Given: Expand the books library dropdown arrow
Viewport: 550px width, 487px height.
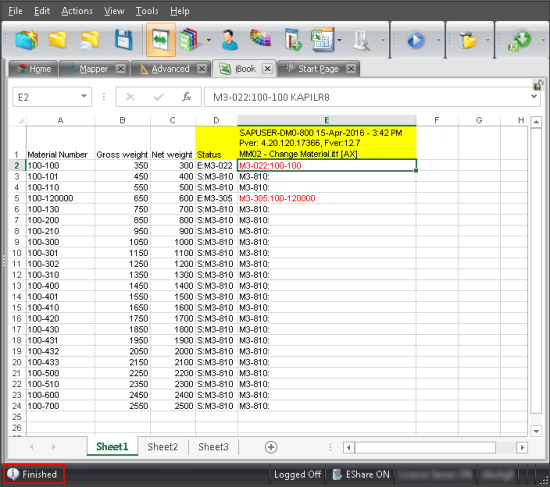Looking at the screenshot, I should click(x=209, y=40).
